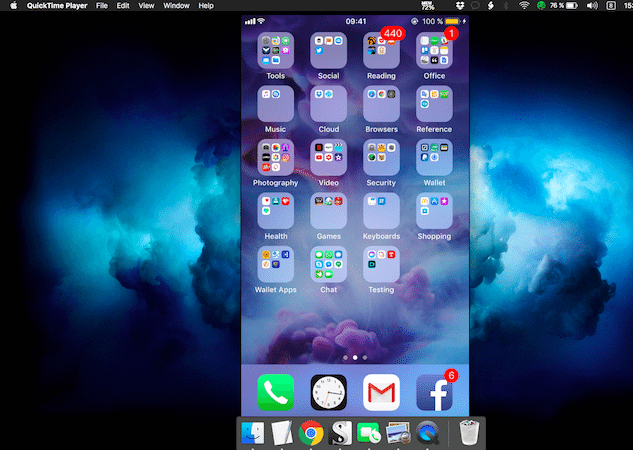Open the View menu
Screen dimensions: 633x450
146,6
